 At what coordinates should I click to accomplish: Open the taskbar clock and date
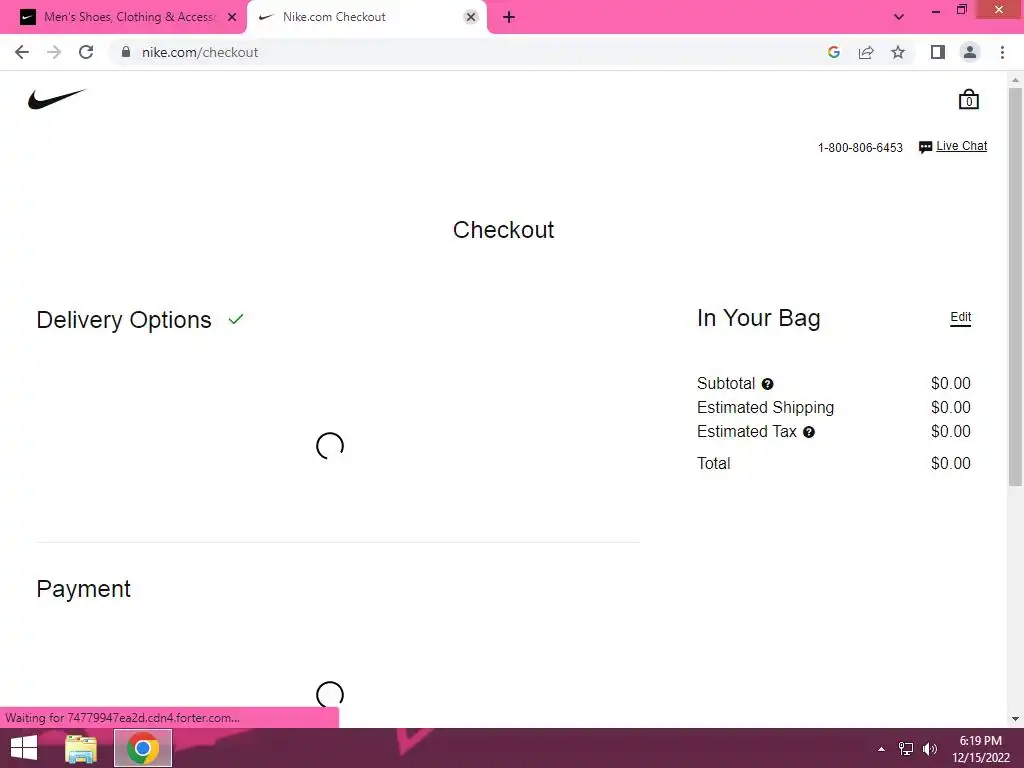(x=980, y=749)
